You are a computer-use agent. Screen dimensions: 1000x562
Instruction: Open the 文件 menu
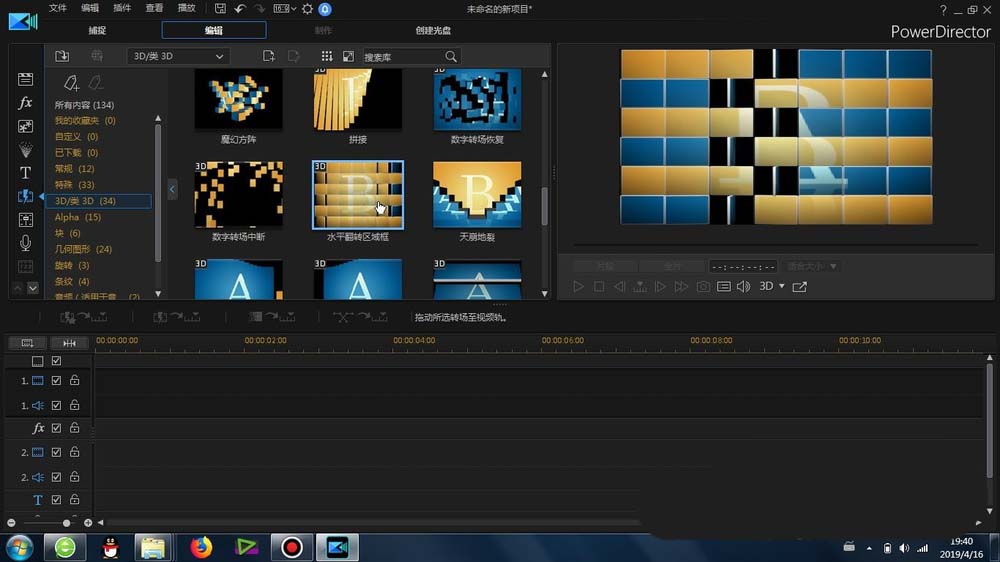(x=58, y=8)
